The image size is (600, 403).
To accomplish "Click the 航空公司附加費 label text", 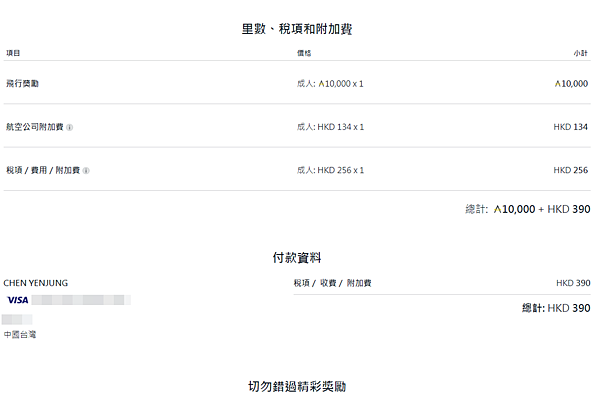I will [x=34, y=127].
